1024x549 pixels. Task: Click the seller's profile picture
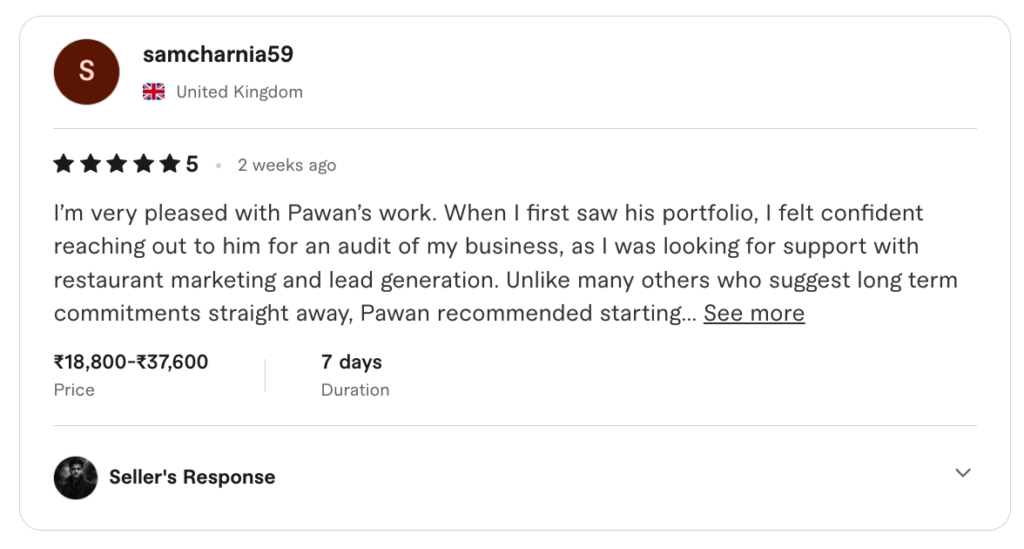point(76,477)
